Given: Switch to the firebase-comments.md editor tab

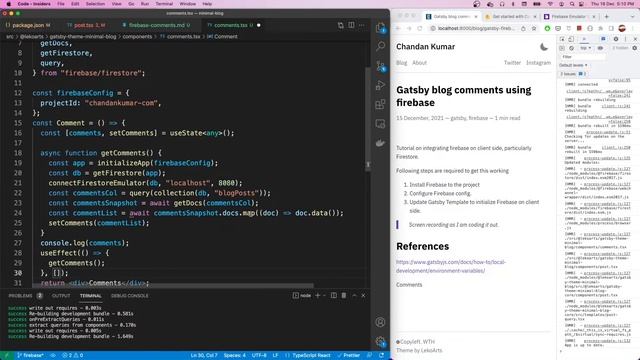Looking at the screenshot, I should click(157, 25).
